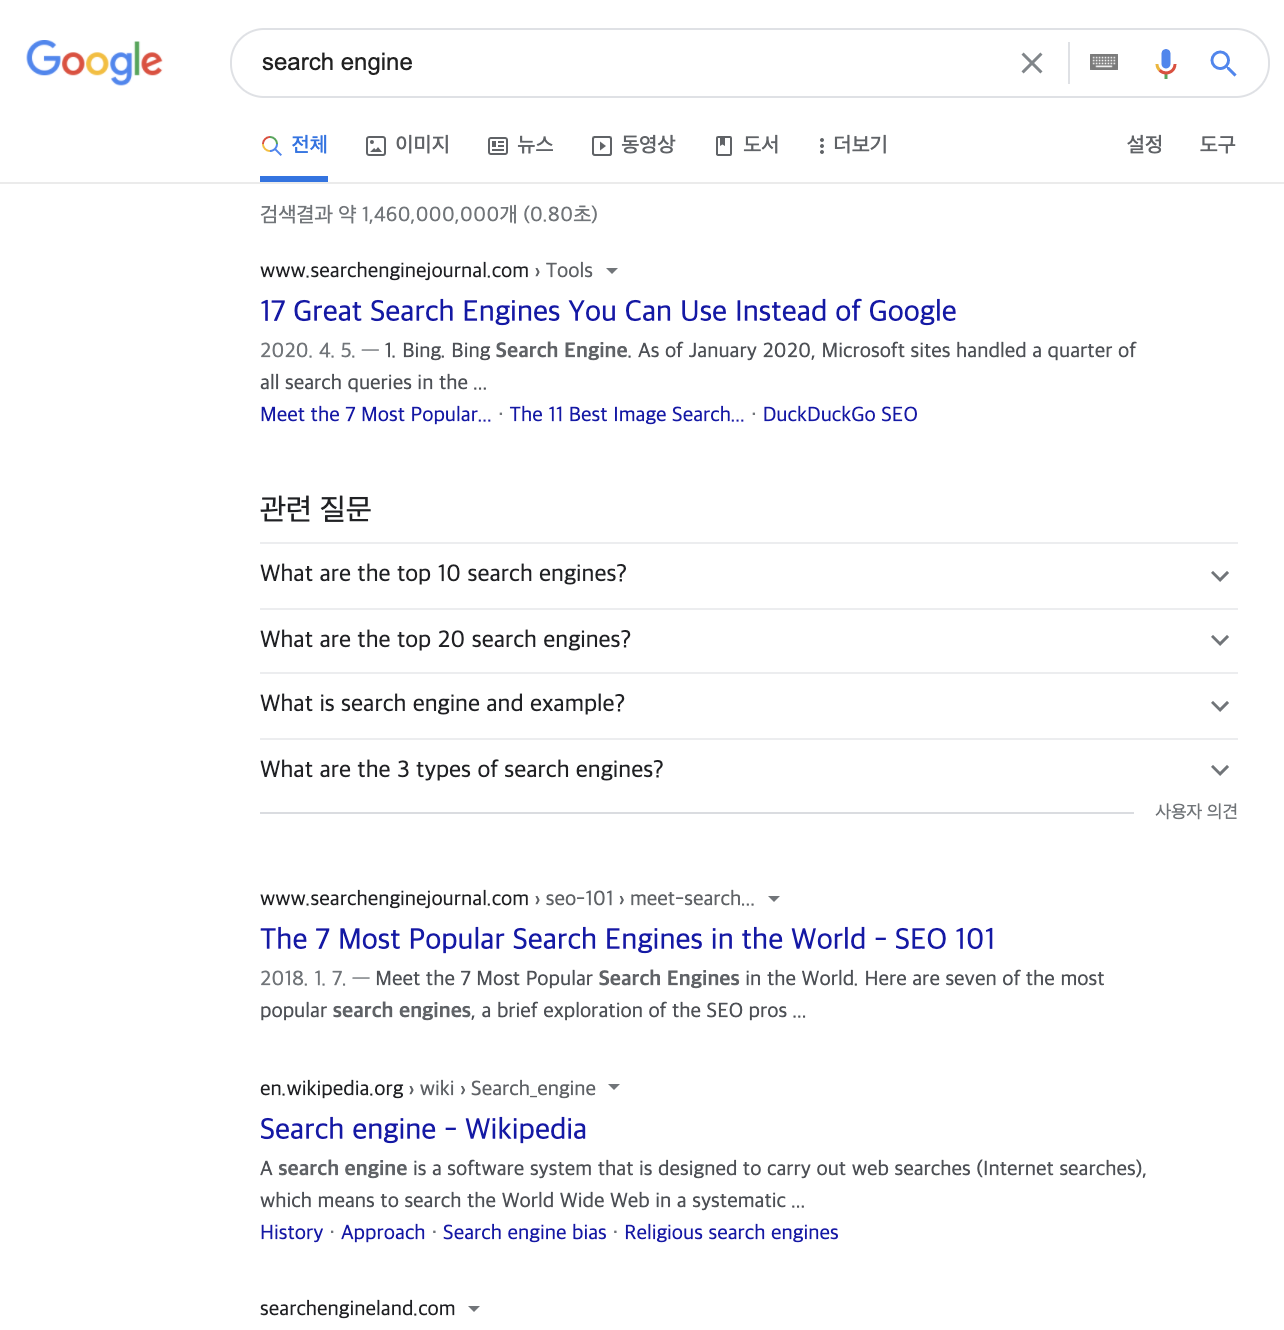Viewport: 1284px width, 1330px height.
Task: Open DuckDuckGo SEO sitelink
Action: click(840, 414)
